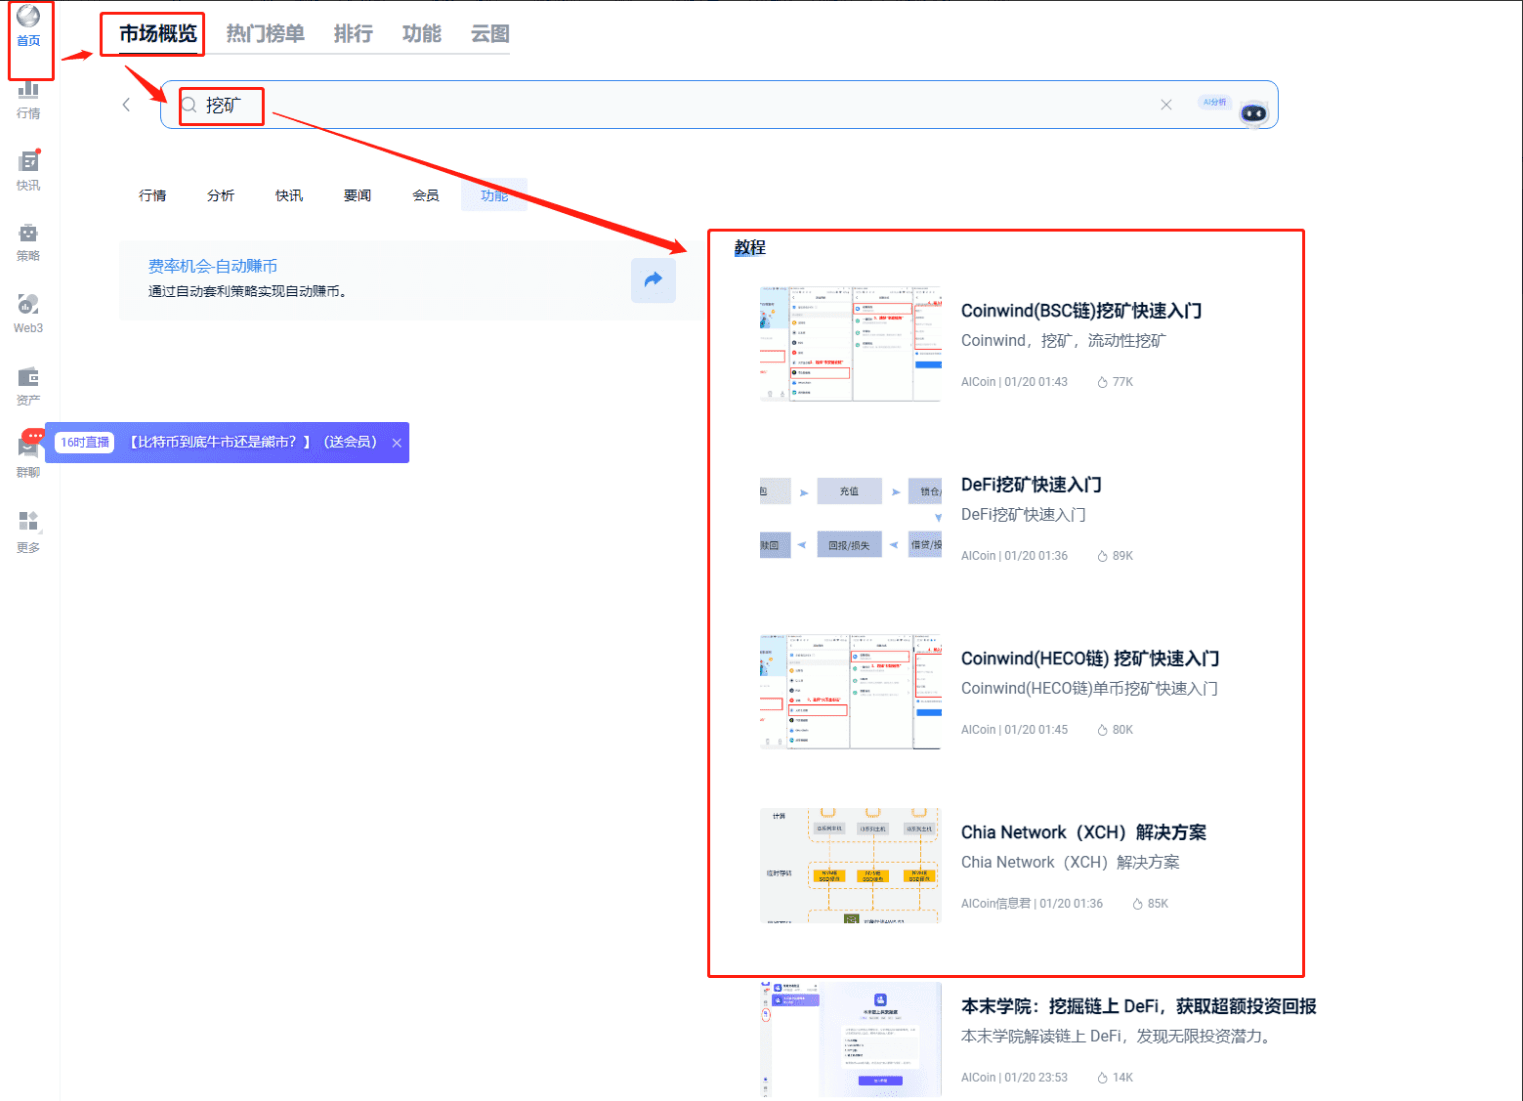Select the 功能 search filter tab
Image resolution: width=1523 pixels, height=1101 pixels.
tap(494, 195)
